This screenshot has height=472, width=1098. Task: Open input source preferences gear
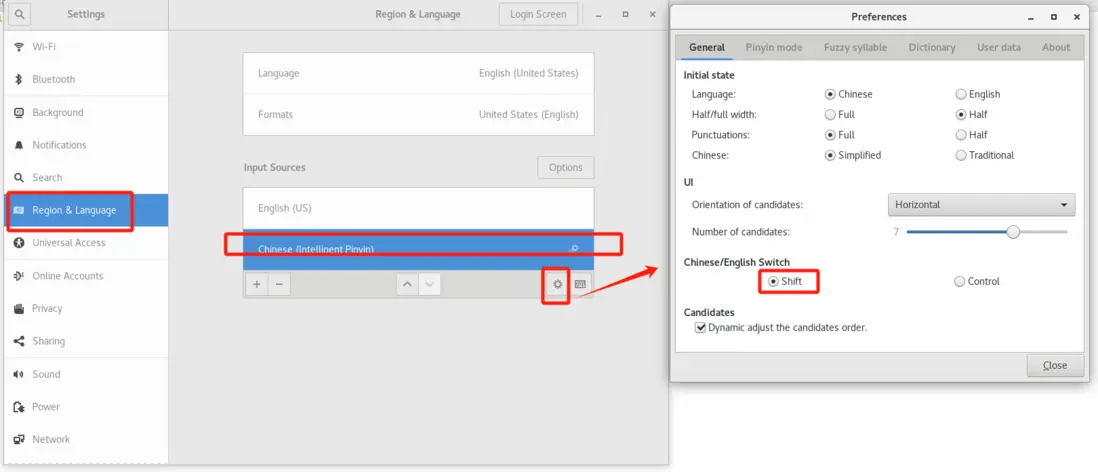(557, 284)
